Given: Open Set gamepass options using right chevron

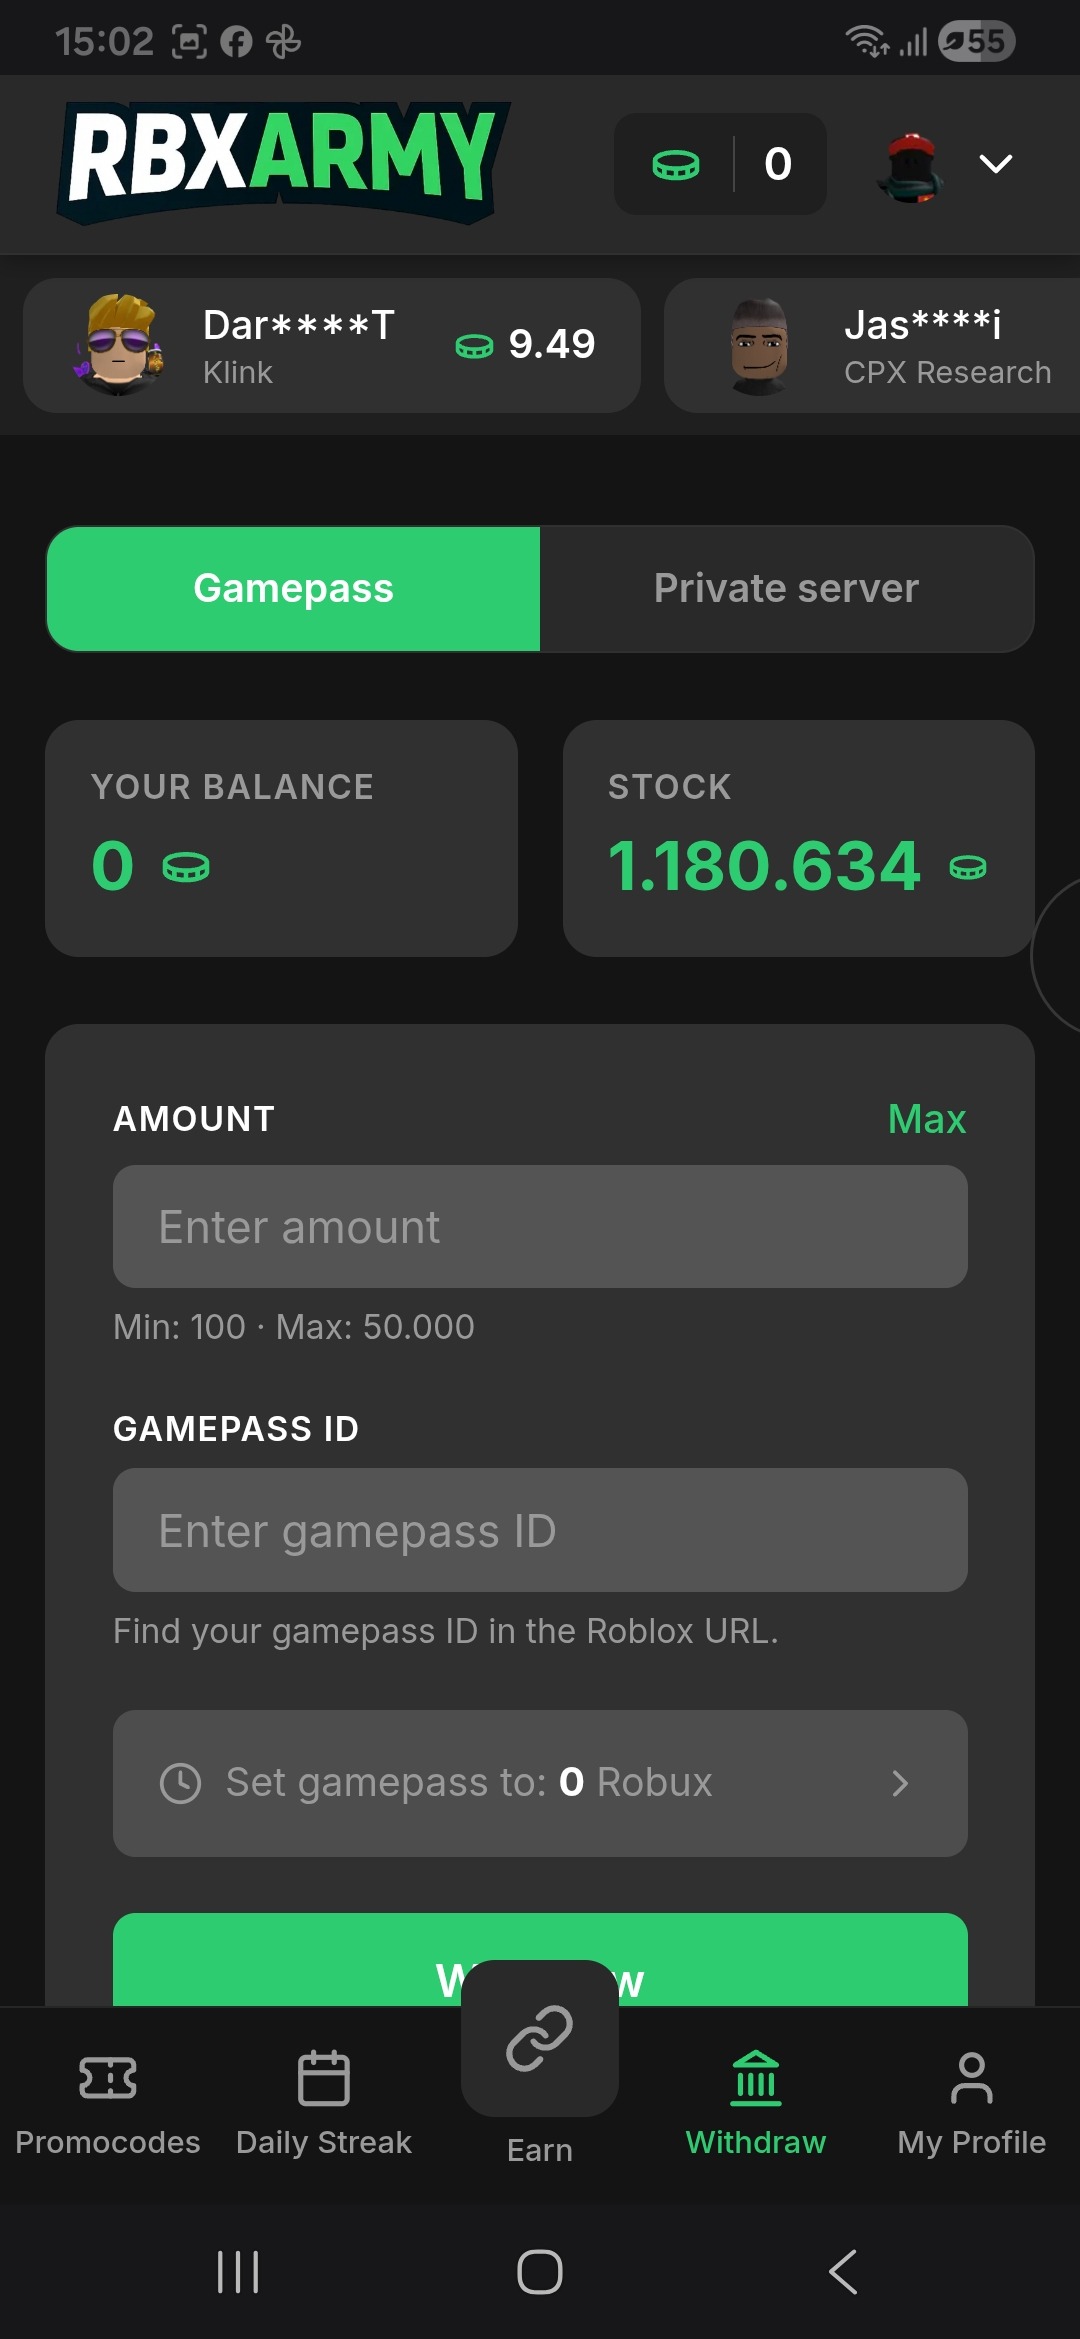Looking at the screenshot, I should [x=902, y=1782].
